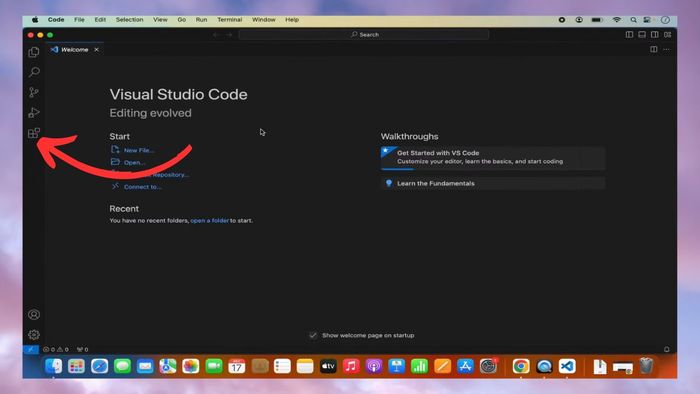Screen dimensions: 700x394
Task: Open the View menu
Action: point(160,20)
